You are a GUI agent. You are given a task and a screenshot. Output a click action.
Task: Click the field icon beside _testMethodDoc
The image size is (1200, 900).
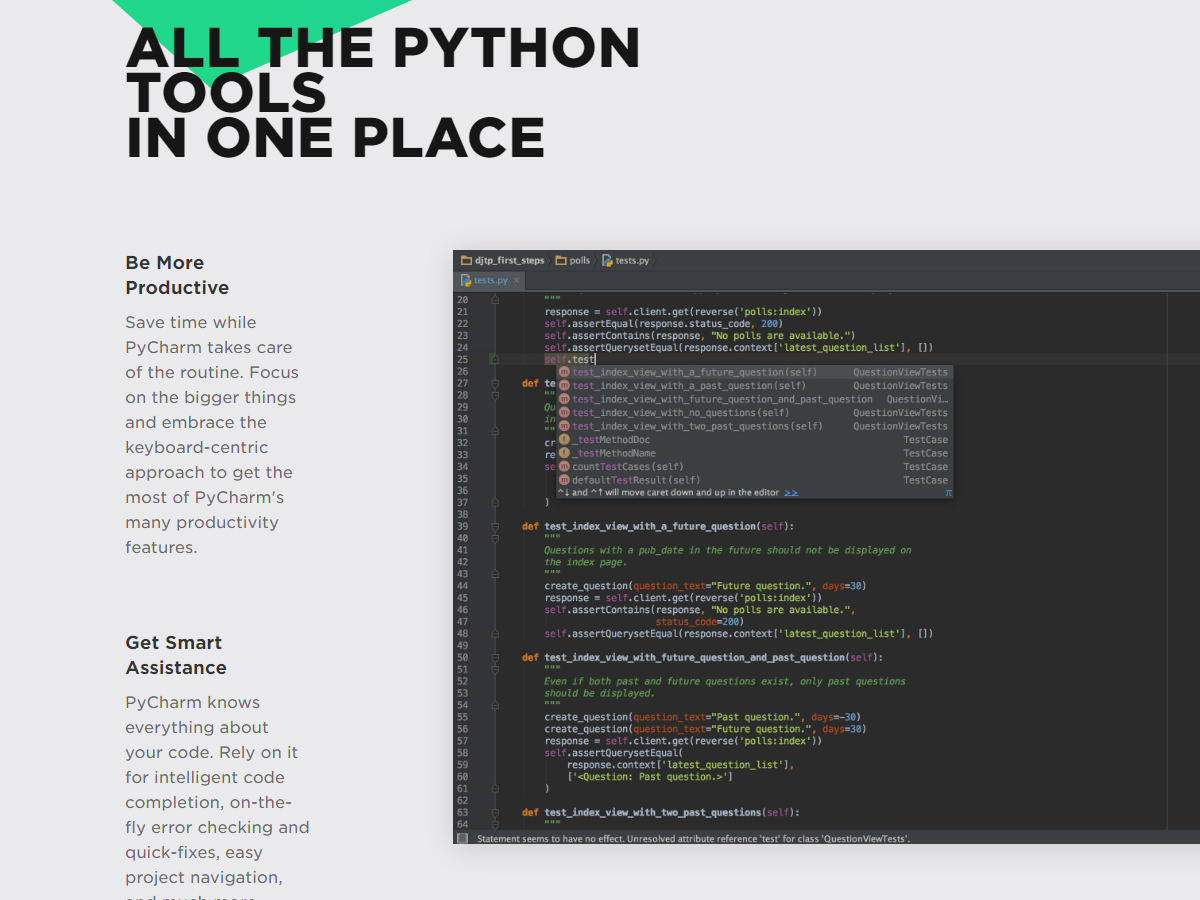[564, 440]
